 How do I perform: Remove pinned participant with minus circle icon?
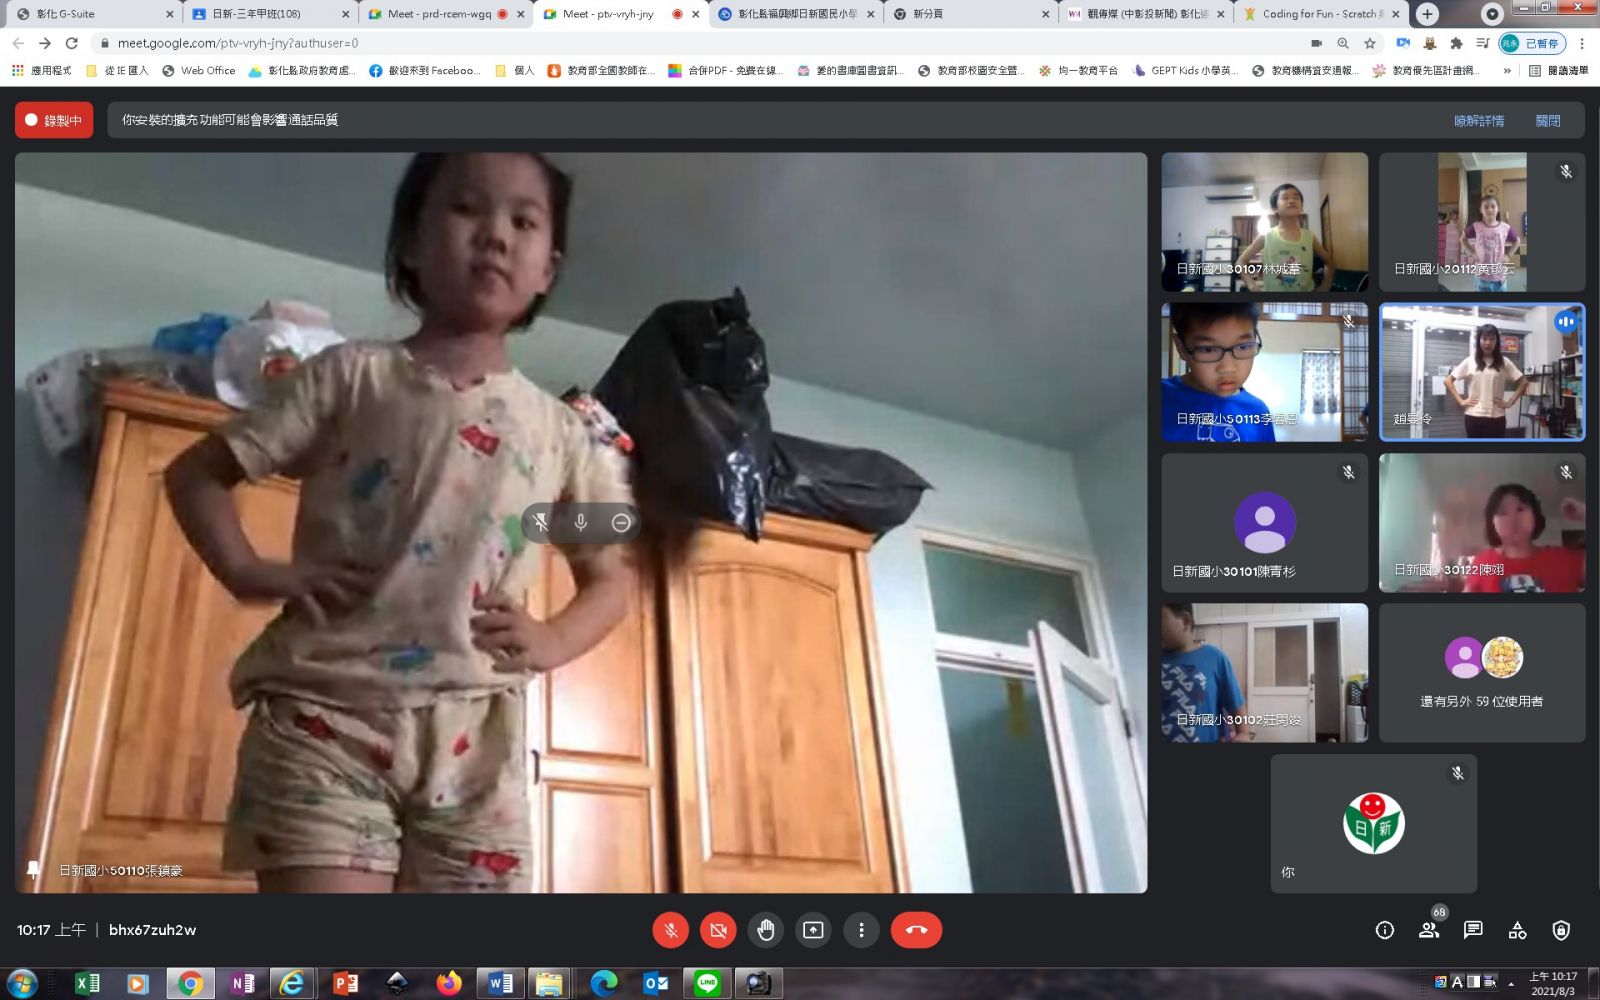621,522
